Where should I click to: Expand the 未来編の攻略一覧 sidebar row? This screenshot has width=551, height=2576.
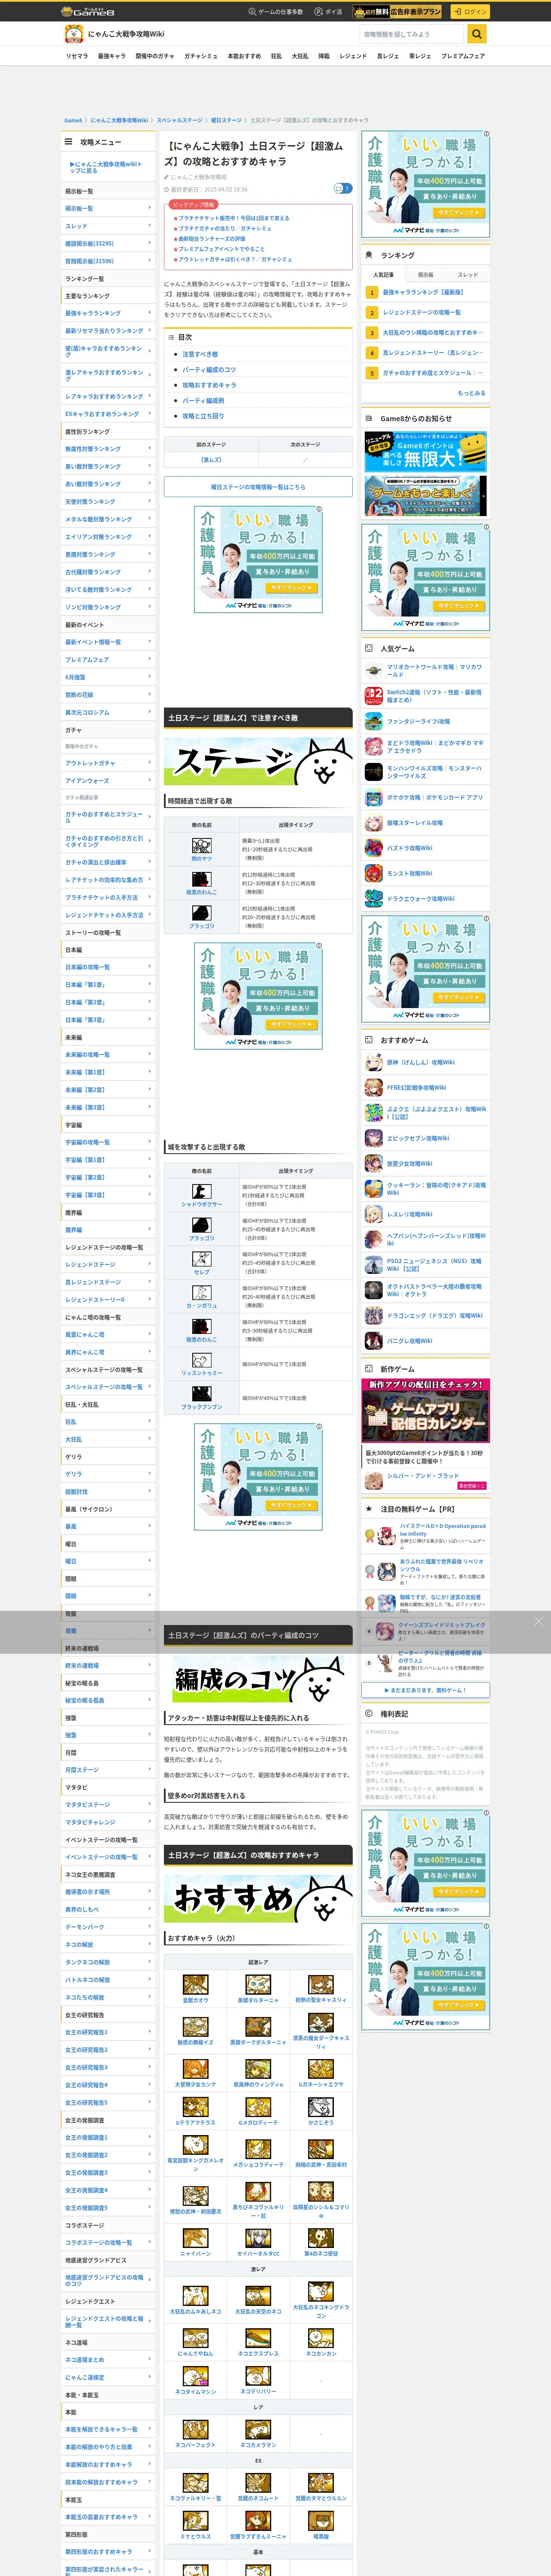point(108,1054)
